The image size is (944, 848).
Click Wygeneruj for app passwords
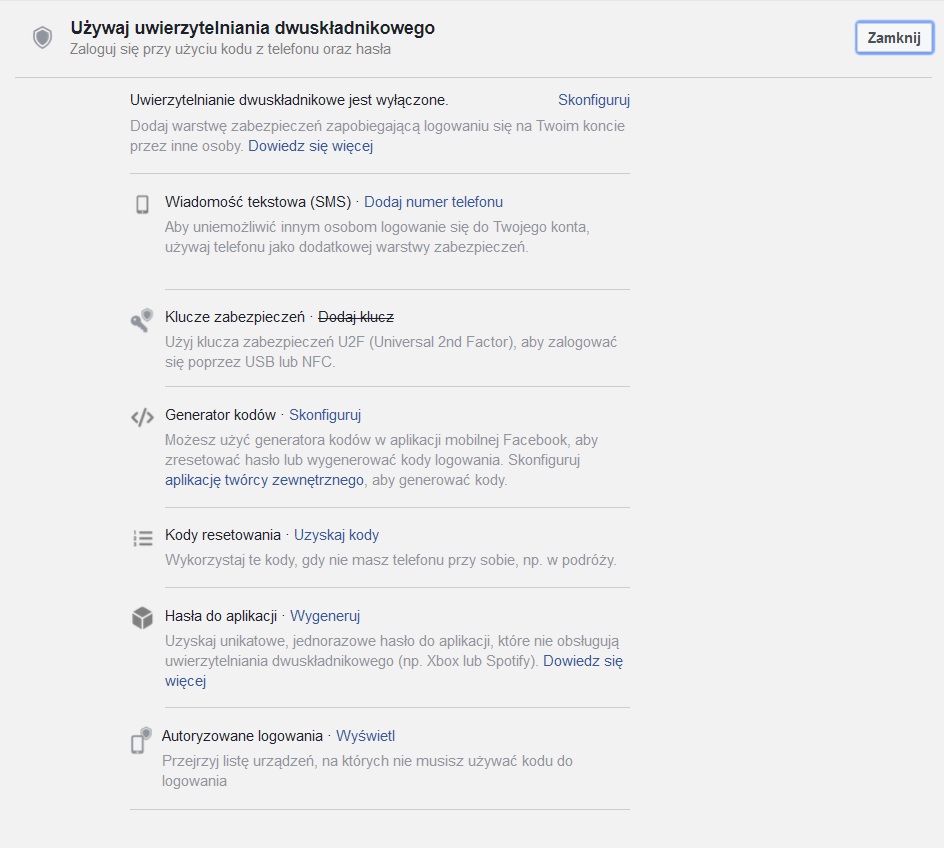point(325,616)
